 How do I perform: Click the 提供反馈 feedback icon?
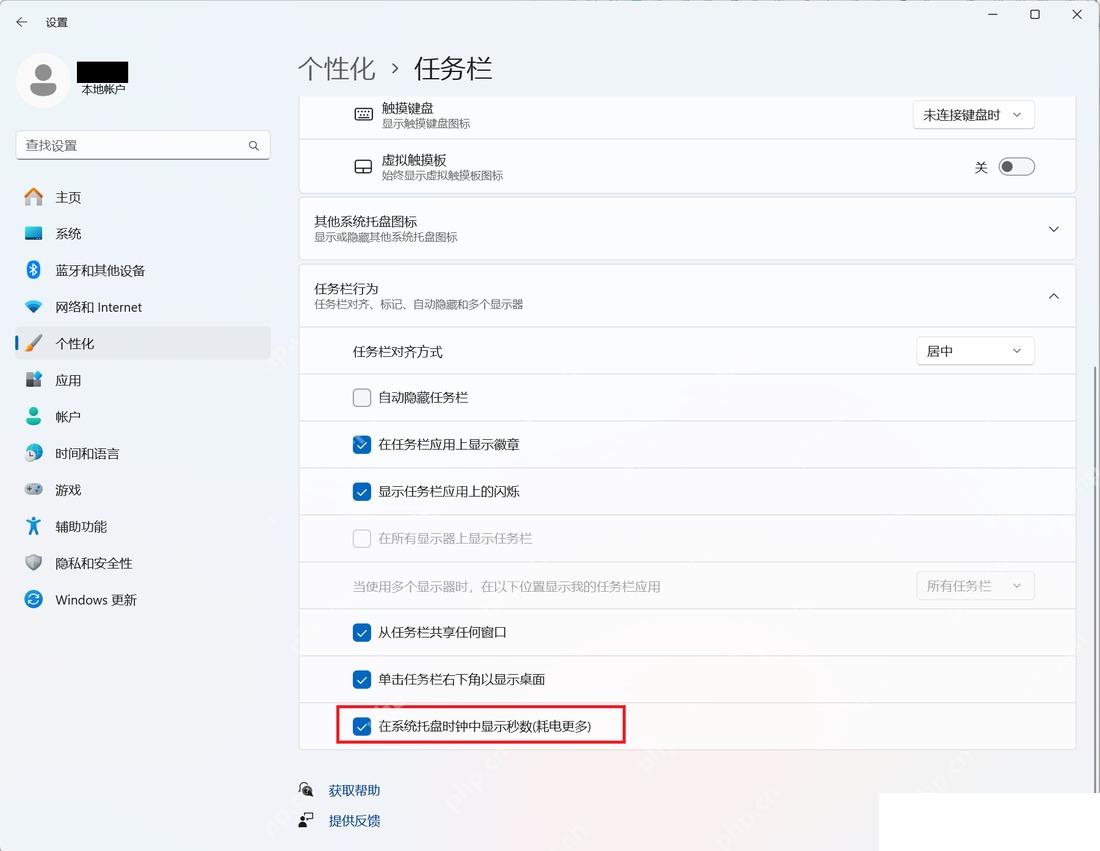click(x=306, y=819)
